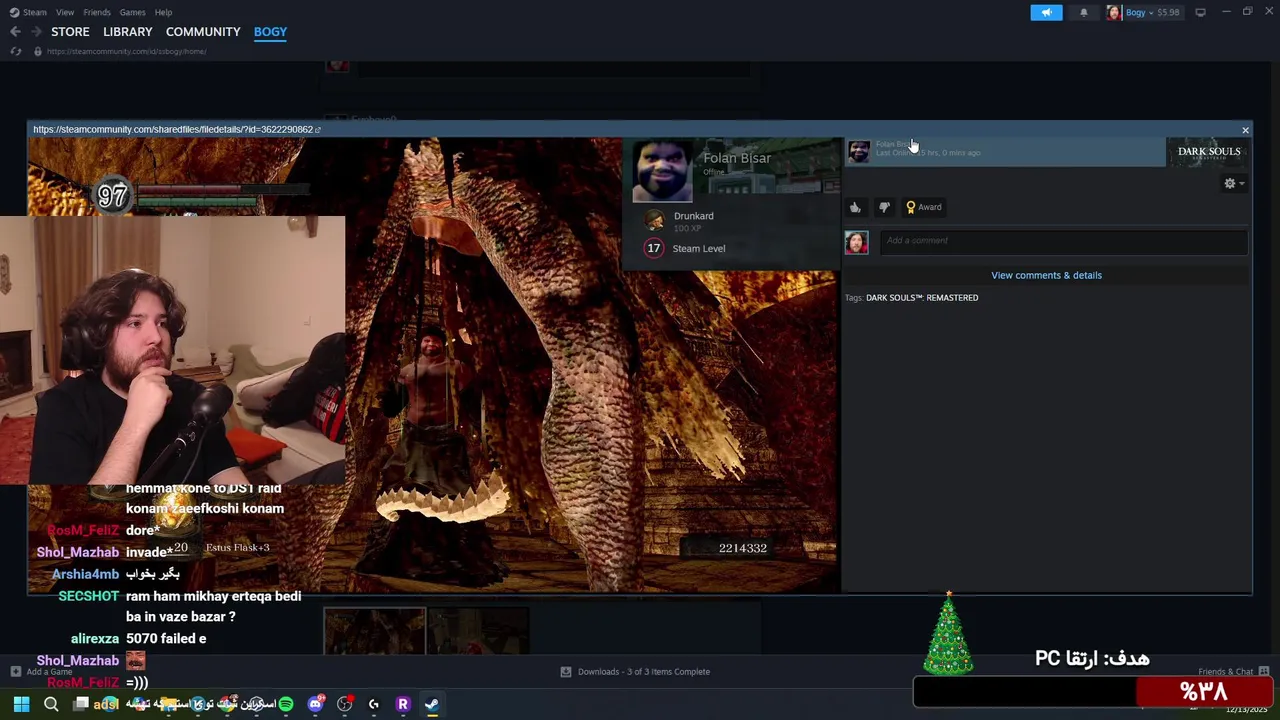This screenshot has width=1280, height=720.
Task: Open Logitech G HUB from taskbar
Action: click(x=374, y=704)
